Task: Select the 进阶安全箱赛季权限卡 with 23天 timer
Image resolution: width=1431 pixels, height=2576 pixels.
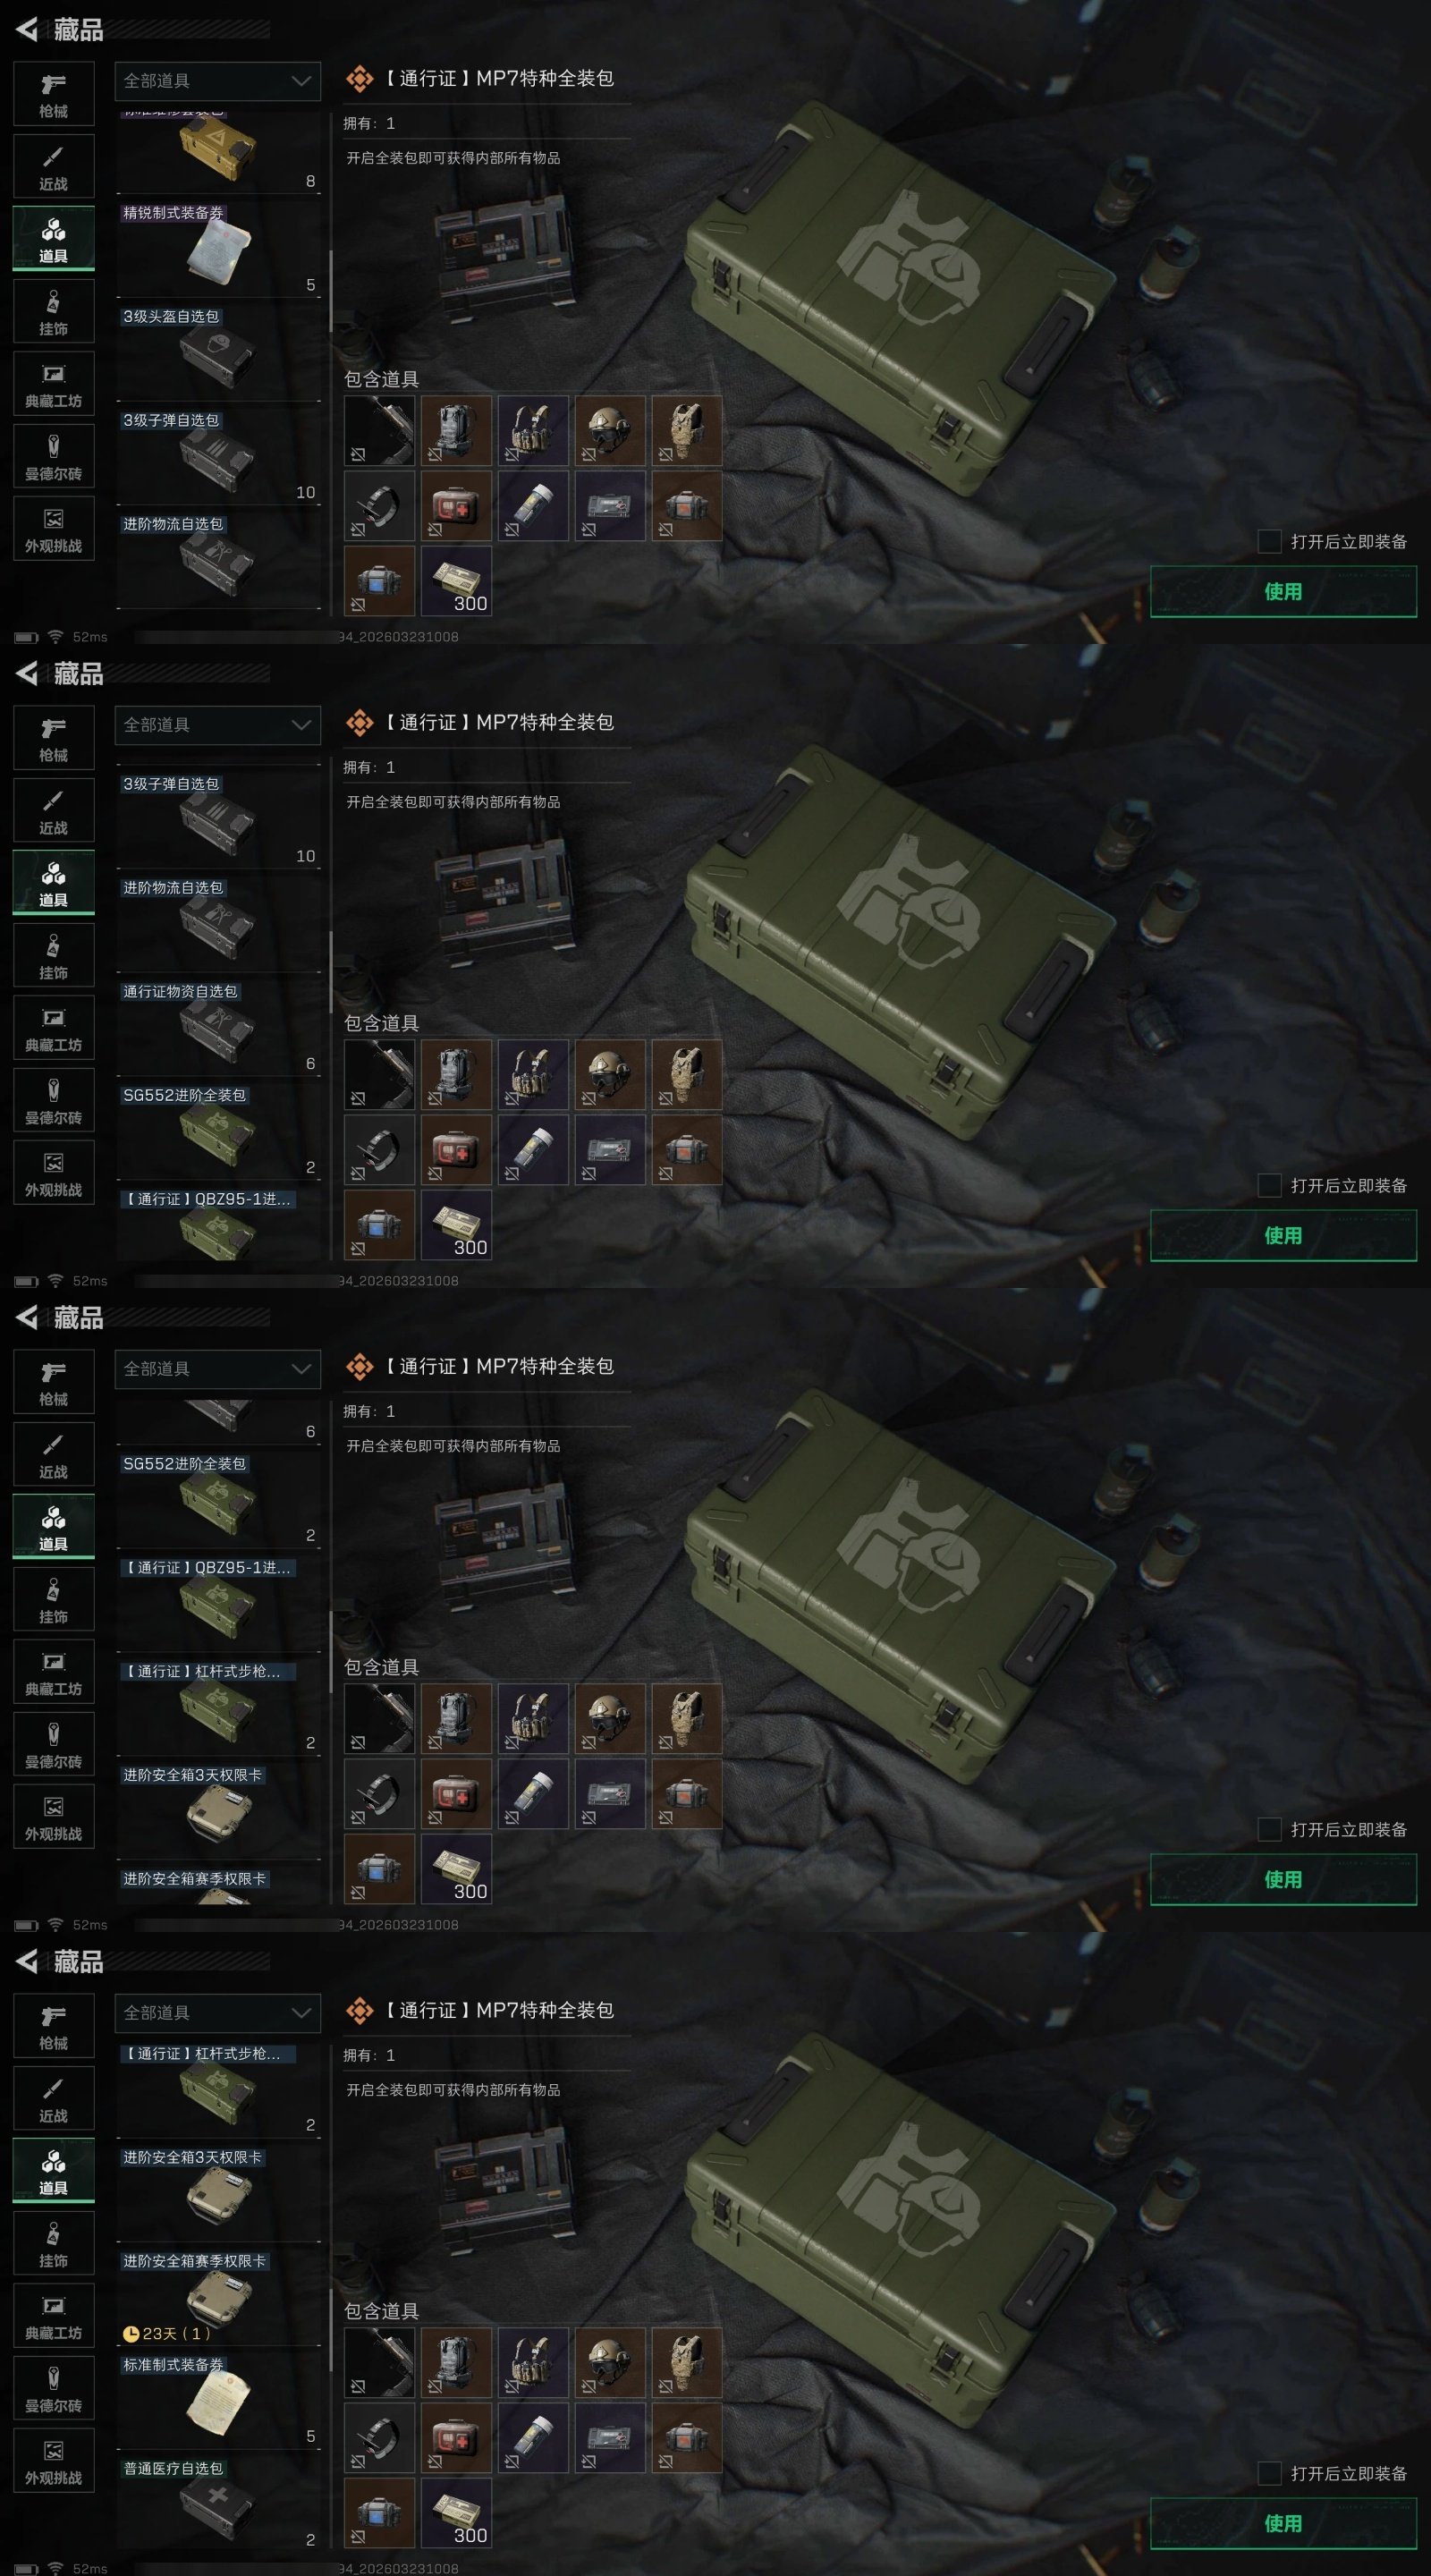Action: (219, 2297)
